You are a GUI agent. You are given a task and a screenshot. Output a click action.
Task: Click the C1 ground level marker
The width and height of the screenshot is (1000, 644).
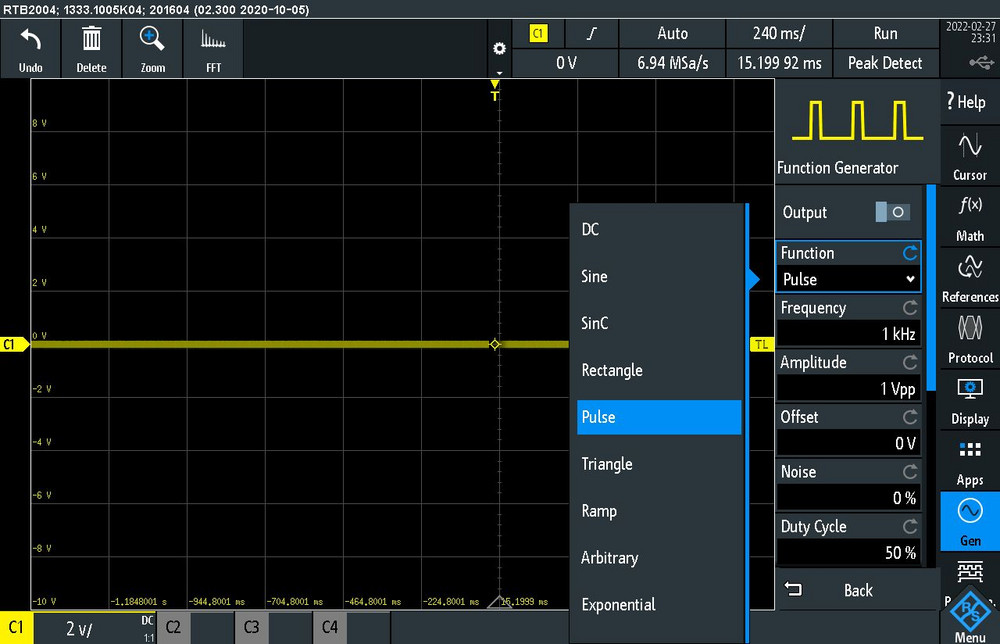point(14,345)
